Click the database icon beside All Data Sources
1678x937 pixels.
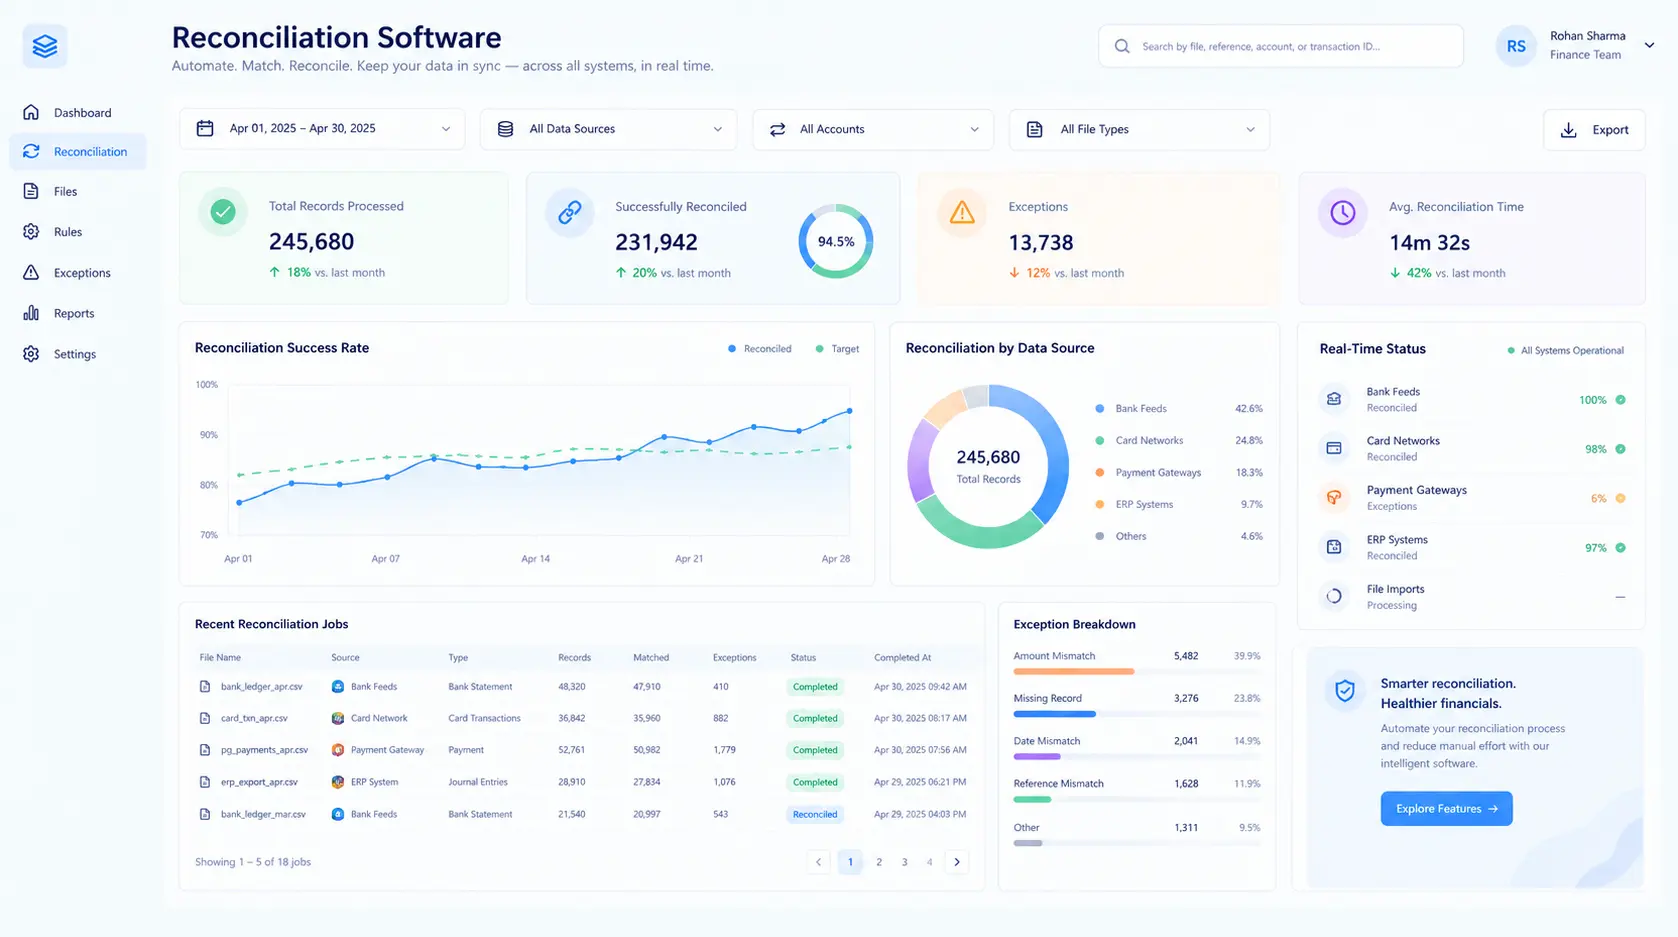pyautogui.click(x=506, y=129)
